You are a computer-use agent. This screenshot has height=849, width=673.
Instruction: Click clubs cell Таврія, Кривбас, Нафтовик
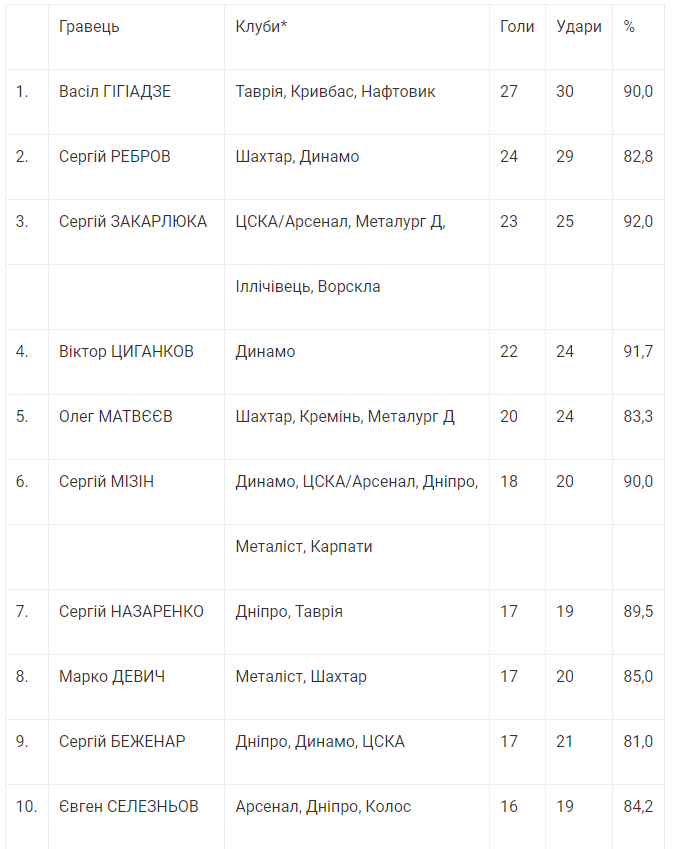tap(336, 92)
